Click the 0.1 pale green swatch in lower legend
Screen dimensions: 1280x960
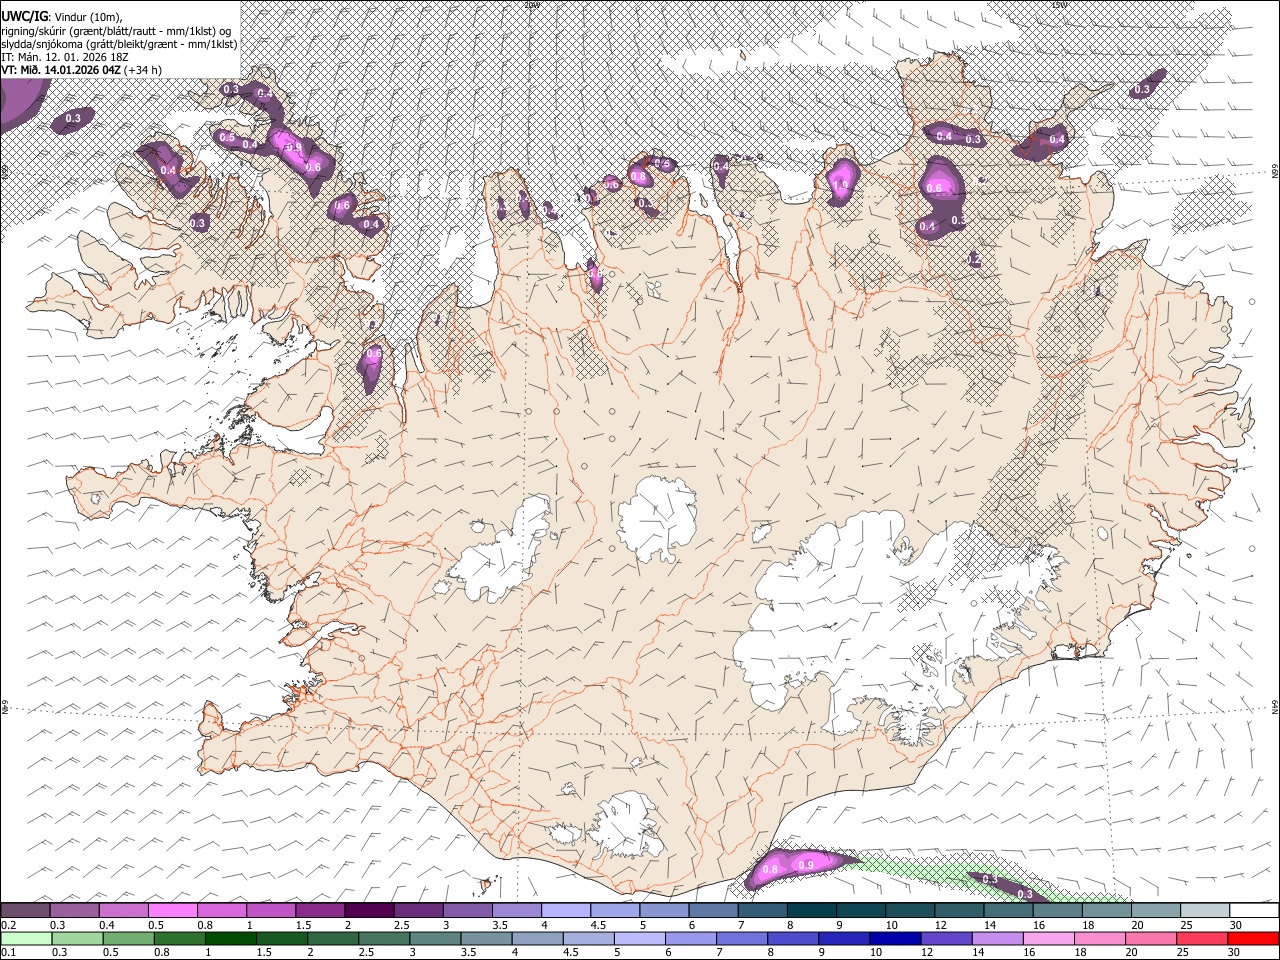tap(25, 939)
